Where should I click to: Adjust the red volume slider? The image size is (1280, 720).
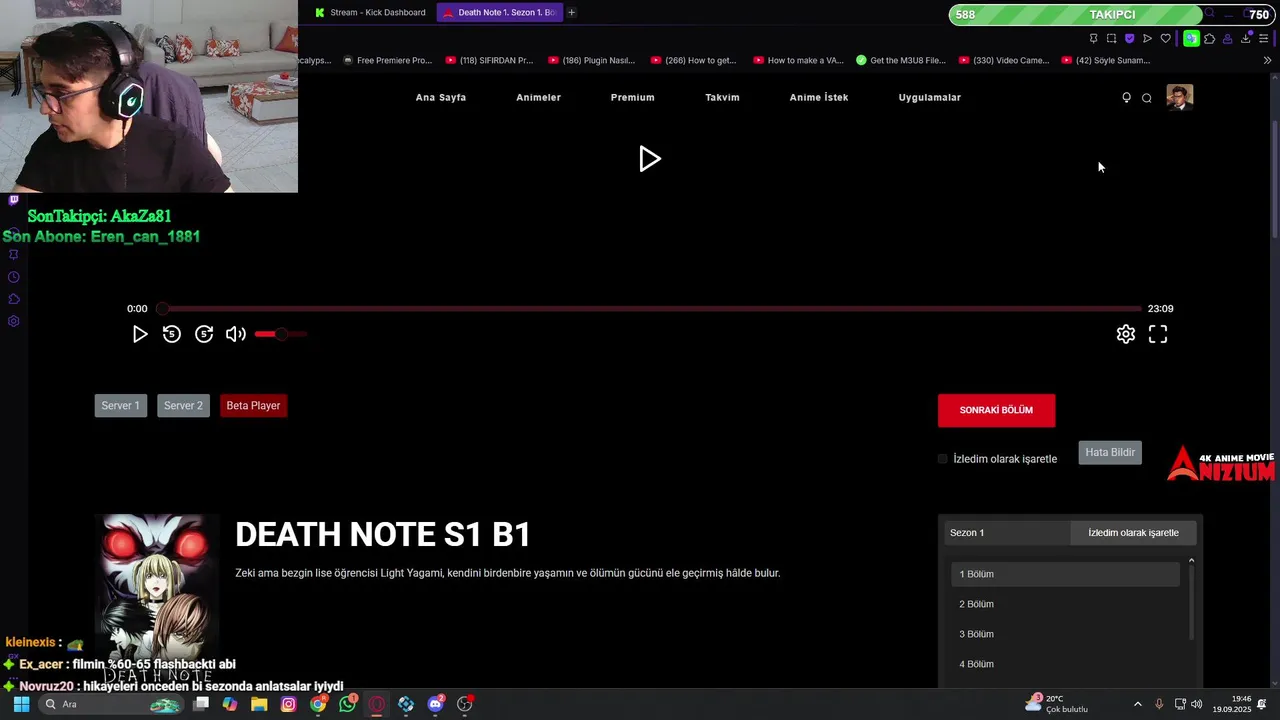[x=281, y=334]
